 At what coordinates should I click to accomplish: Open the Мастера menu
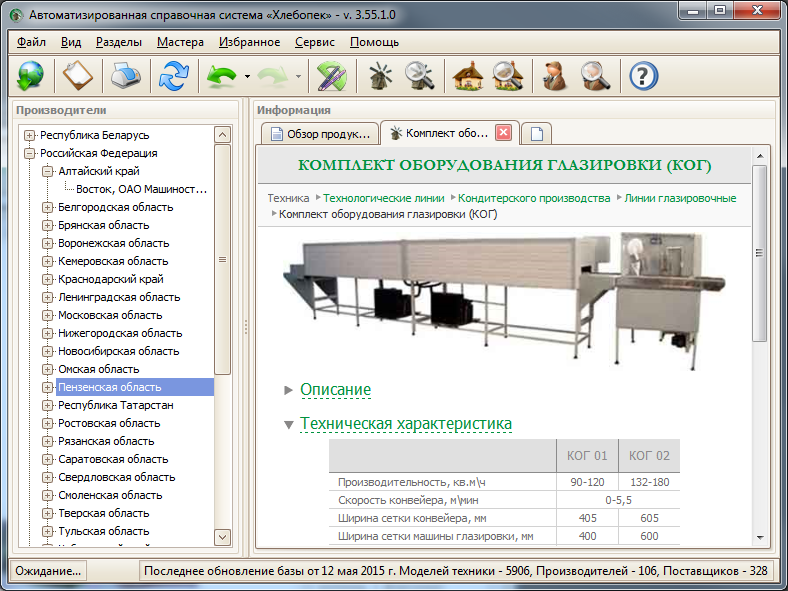pos(180,42)
